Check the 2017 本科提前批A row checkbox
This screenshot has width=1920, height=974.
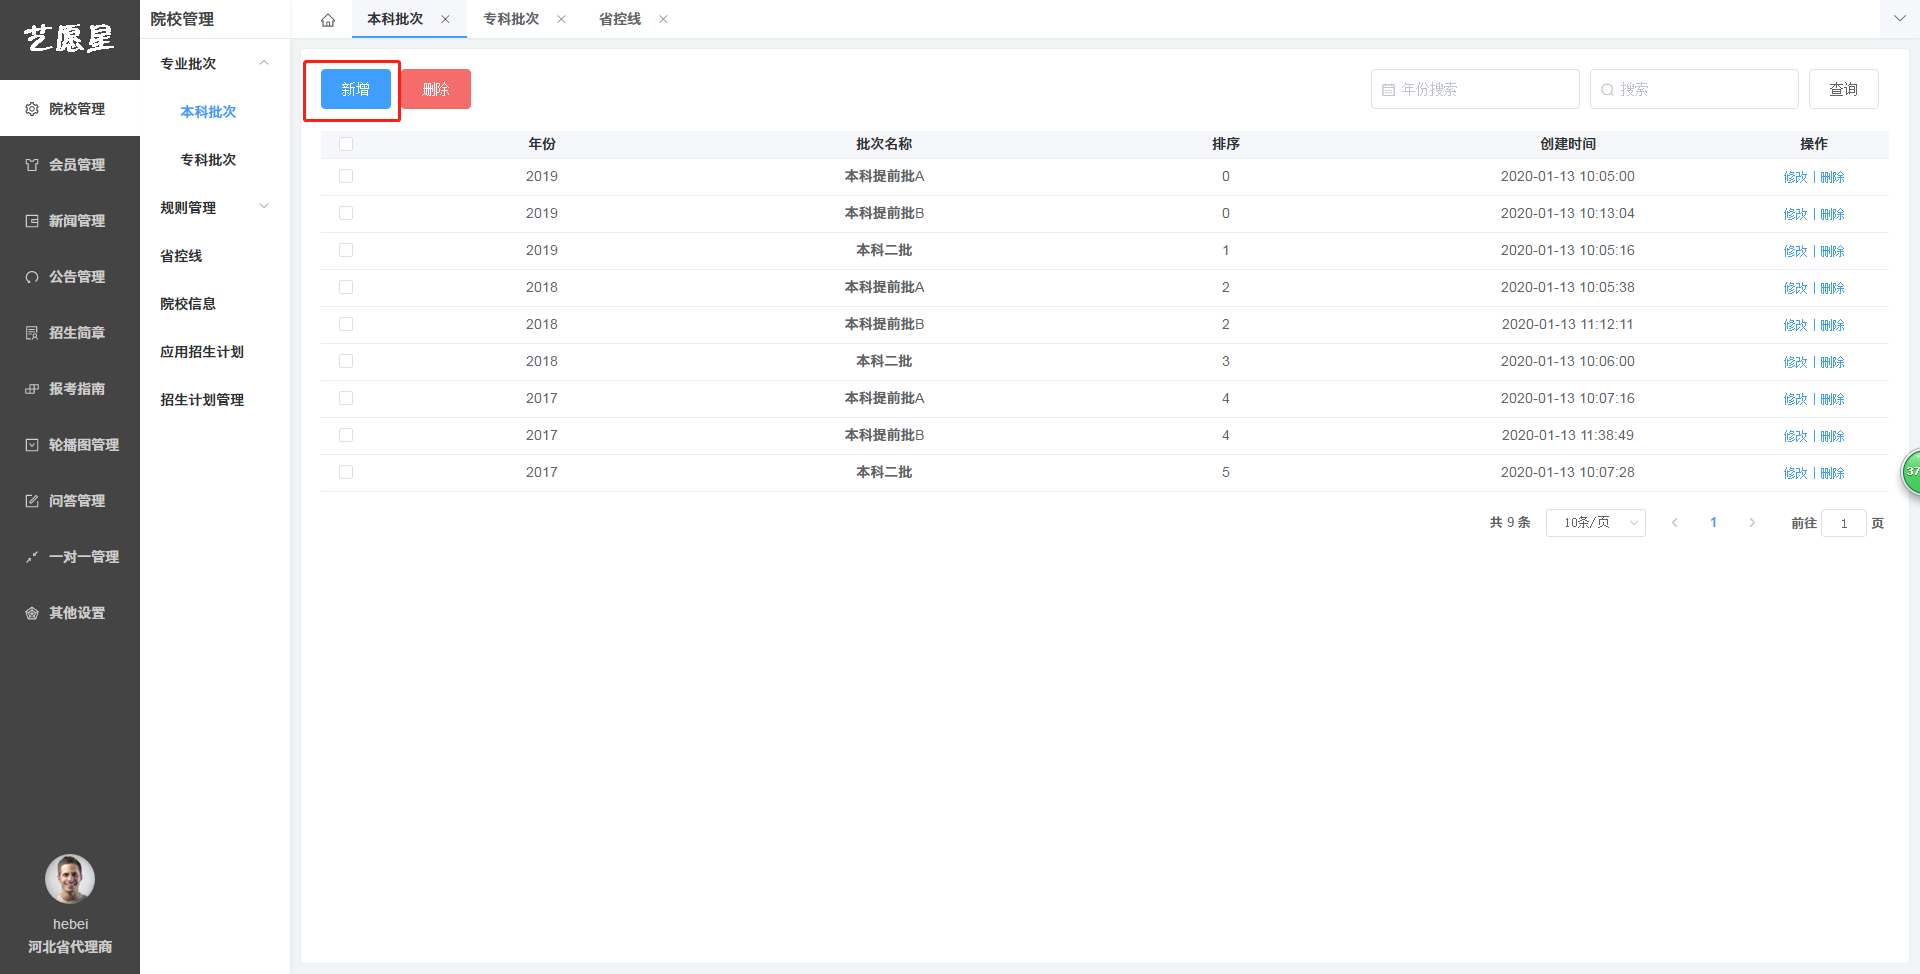coord(346,398)
